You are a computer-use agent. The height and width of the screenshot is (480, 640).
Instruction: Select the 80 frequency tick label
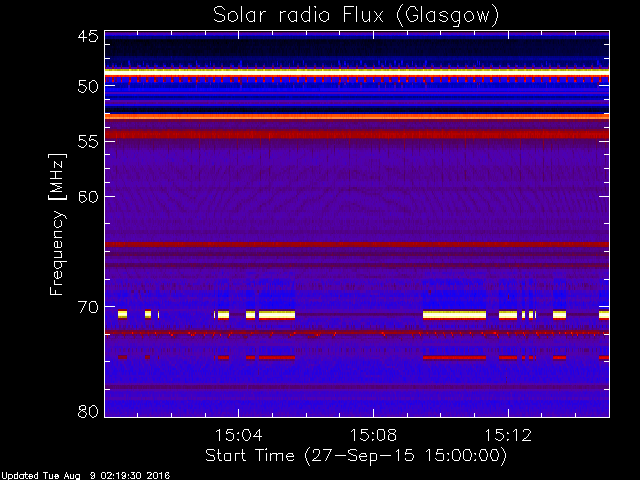coord(88,411)
